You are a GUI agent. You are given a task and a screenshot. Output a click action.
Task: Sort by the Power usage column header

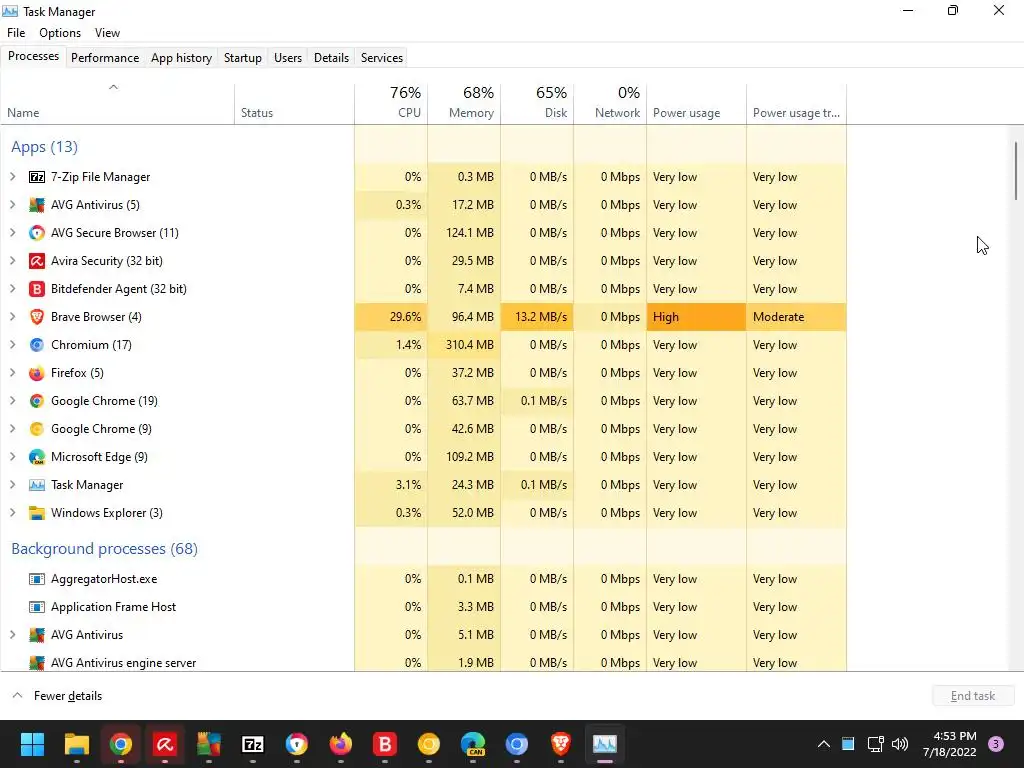pyautogui.click(x=697, y=103)
